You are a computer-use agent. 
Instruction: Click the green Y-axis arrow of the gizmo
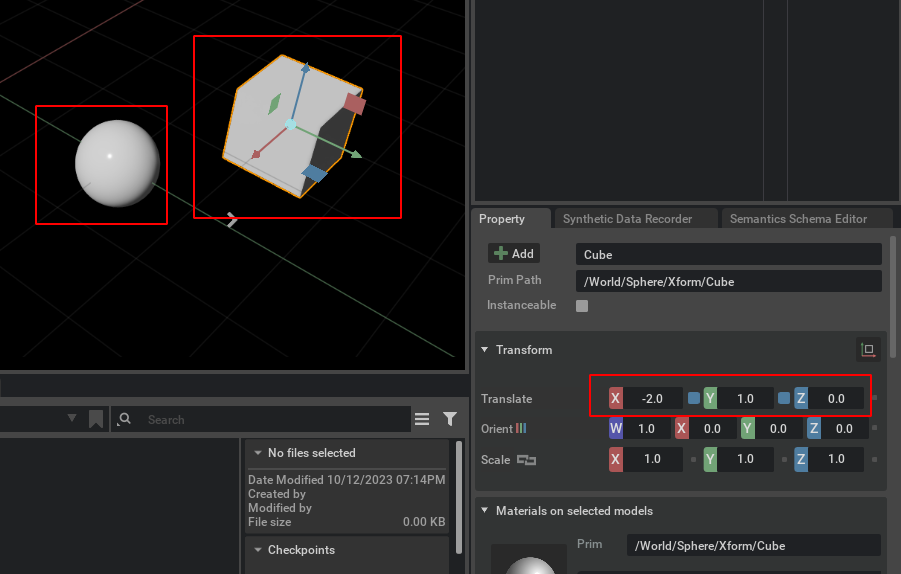[356, 154]
